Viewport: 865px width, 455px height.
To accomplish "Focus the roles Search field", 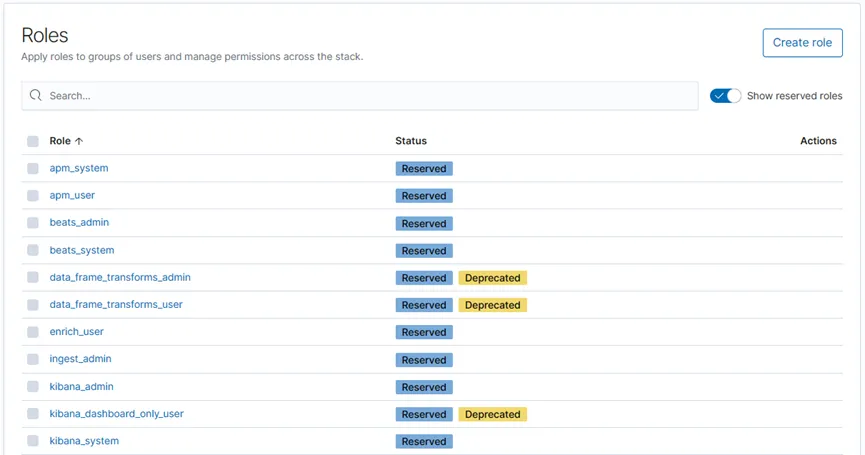I will pos(360,96).
